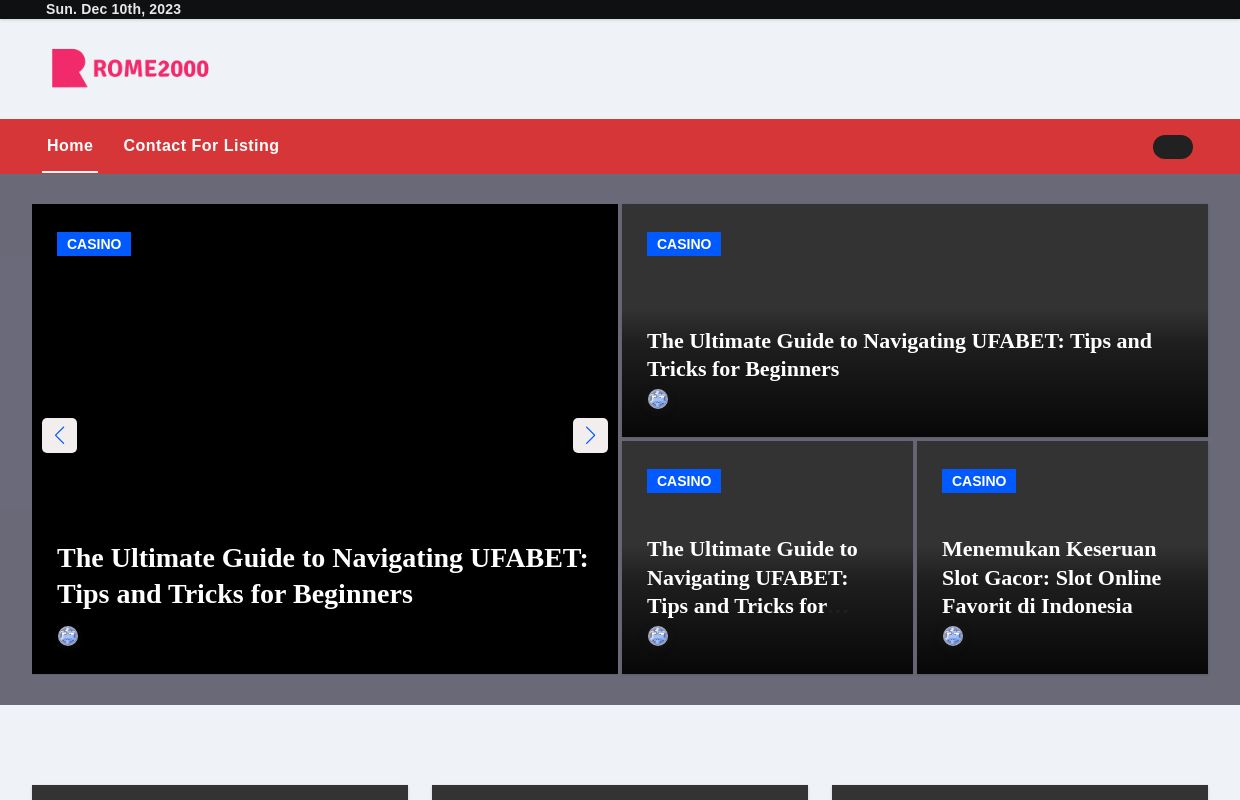Click author avatar in bottom-middle card

658,636
